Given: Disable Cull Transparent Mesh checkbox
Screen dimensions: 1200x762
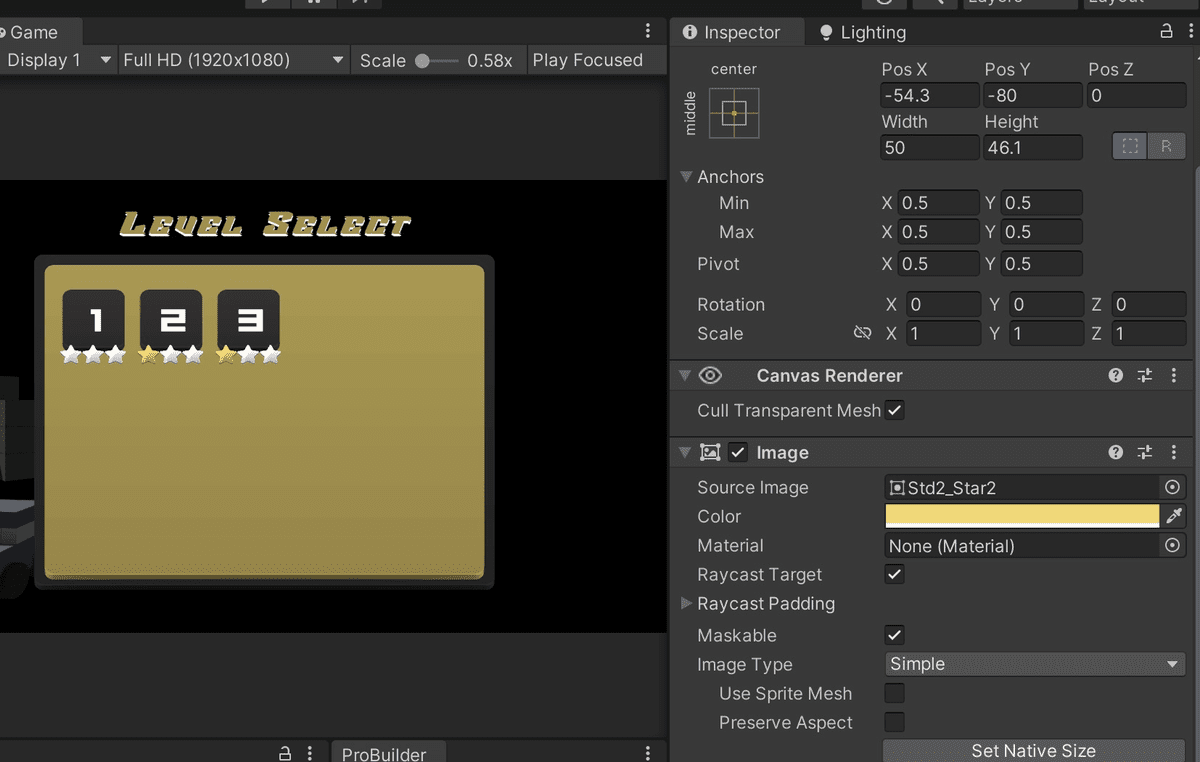Looking at the screenshot, I should pyautogui.click(x=895, y=411).
